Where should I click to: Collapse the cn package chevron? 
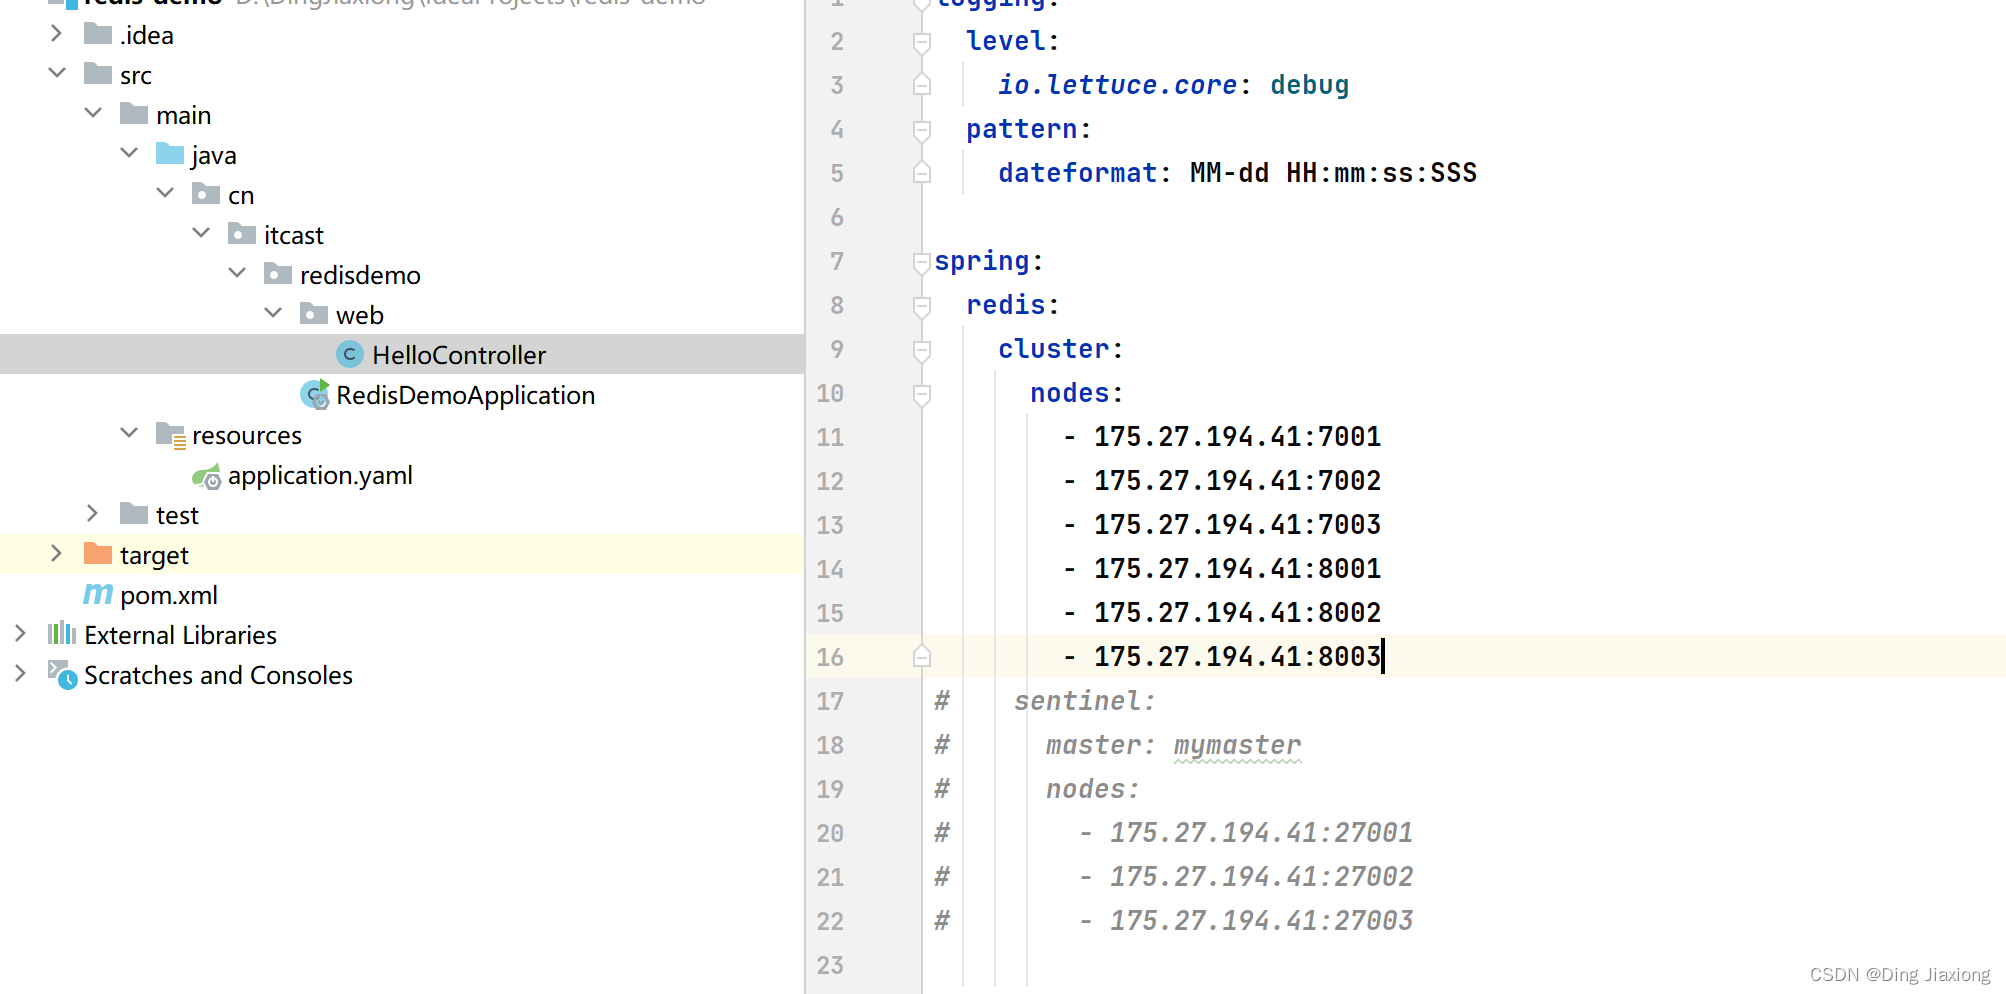(x=165, y=193)
